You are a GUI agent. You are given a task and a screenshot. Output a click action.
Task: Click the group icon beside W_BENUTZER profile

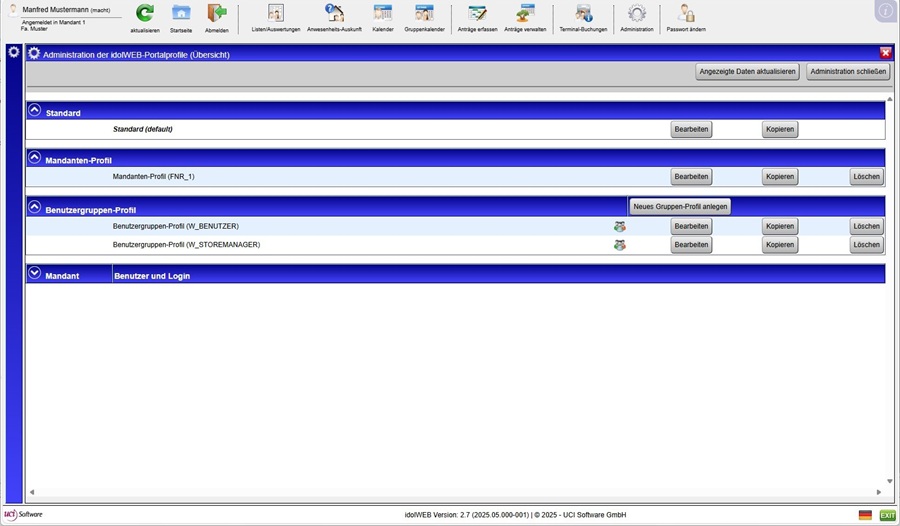(x=620, y=227)
